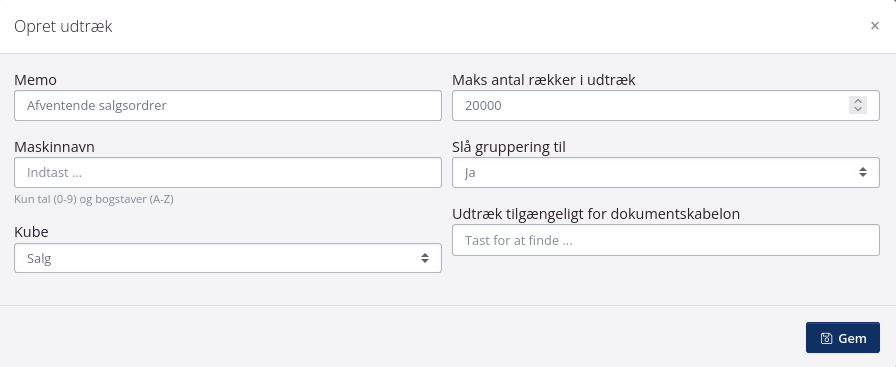The width and height of the screenshot is (896, 367).
Task: Save the extract with the Gem button
Action: (842, 338)
